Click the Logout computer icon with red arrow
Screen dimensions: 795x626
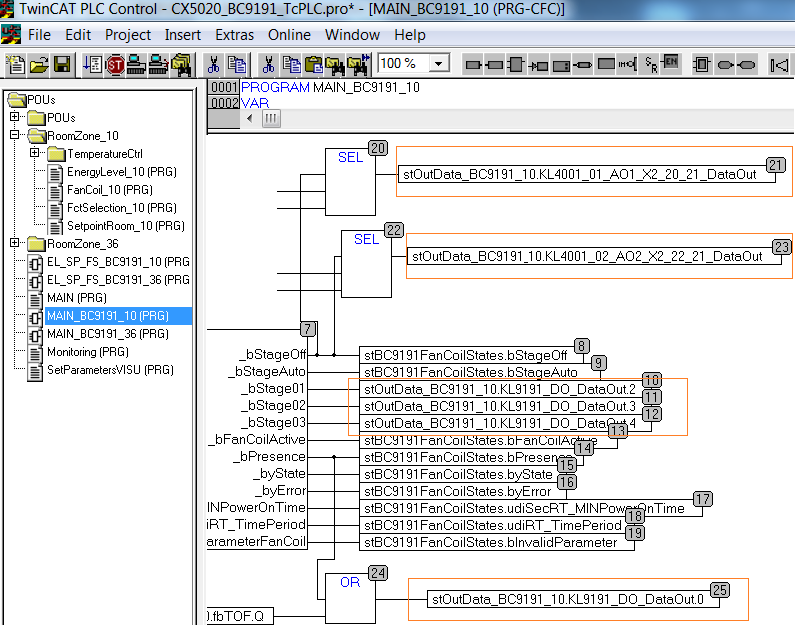(x=158, y=65)
